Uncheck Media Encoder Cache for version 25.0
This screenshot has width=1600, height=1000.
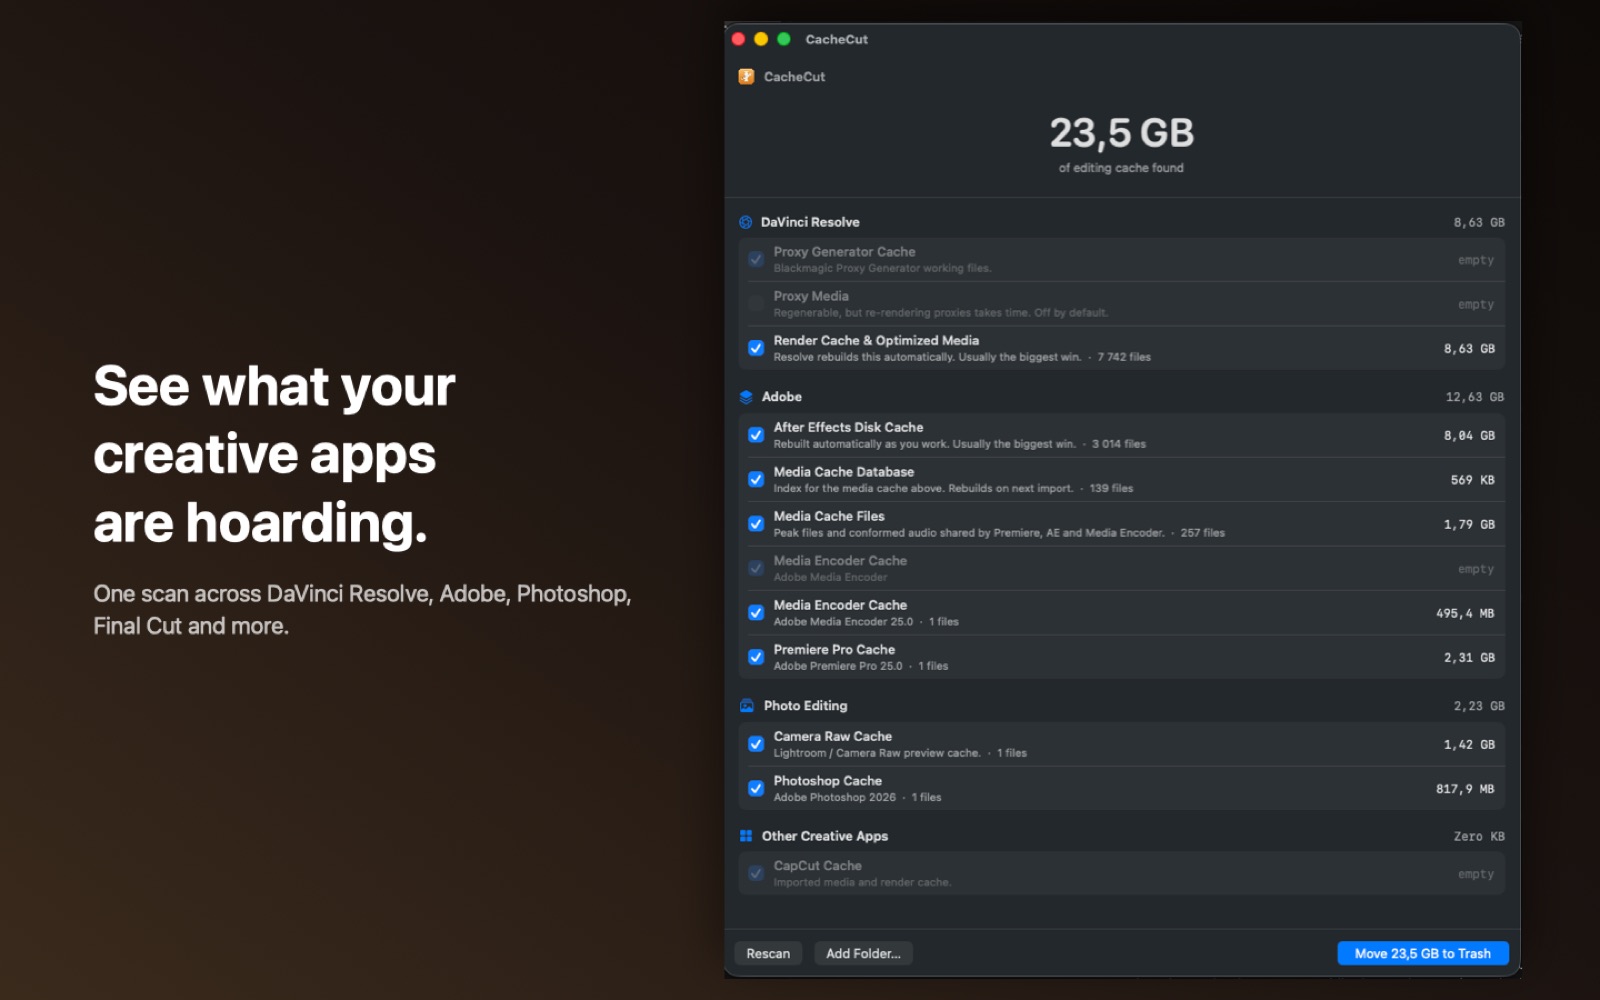pyautogui.click(x=756, y=613)
